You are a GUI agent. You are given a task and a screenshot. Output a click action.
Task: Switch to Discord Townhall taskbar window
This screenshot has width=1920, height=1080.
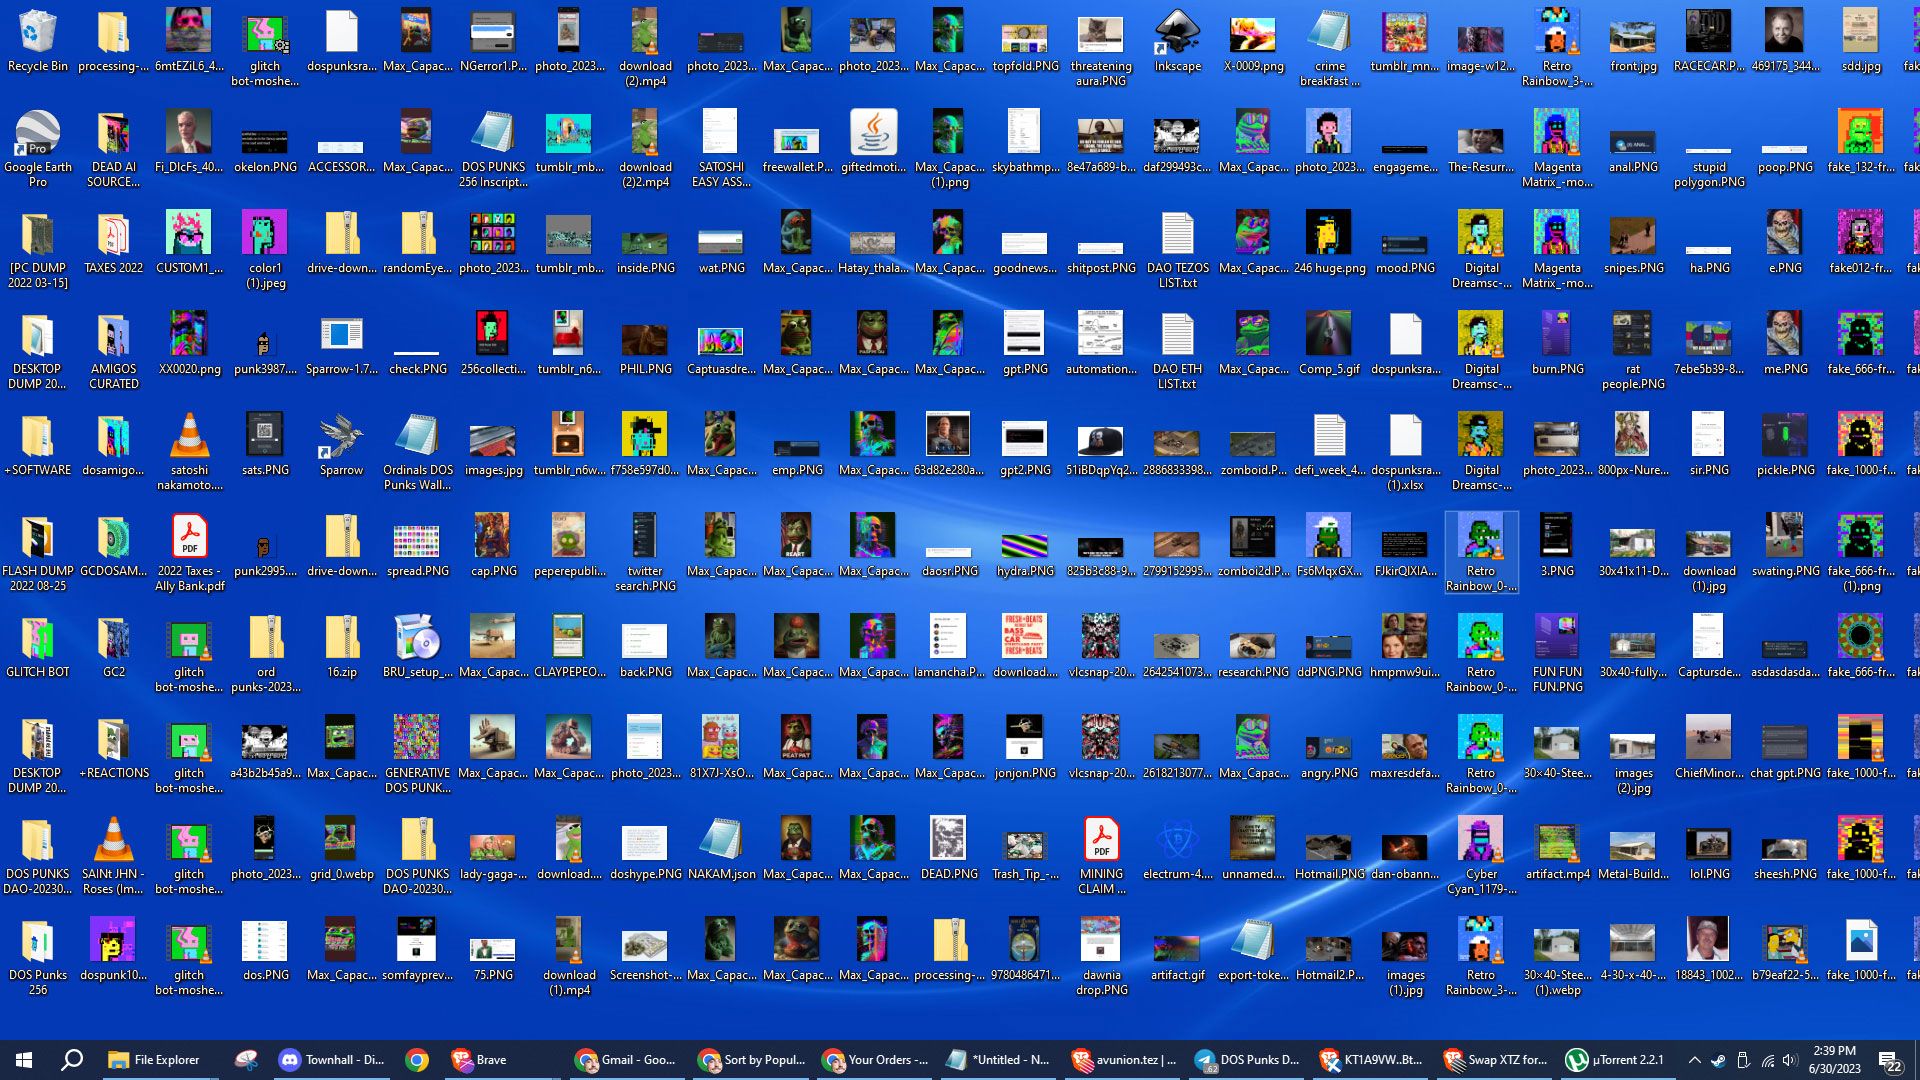(x=331, y=1060)
